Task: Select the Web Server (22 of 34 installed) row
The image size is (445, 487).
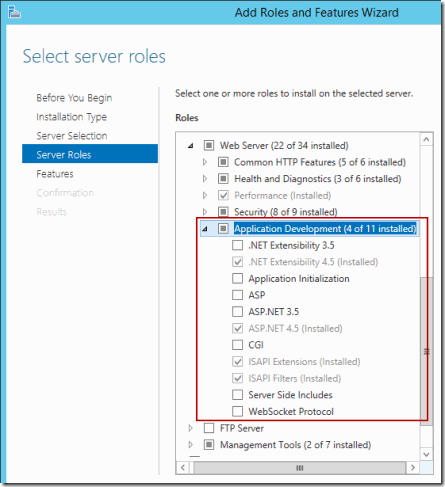Action: (284, 146)
